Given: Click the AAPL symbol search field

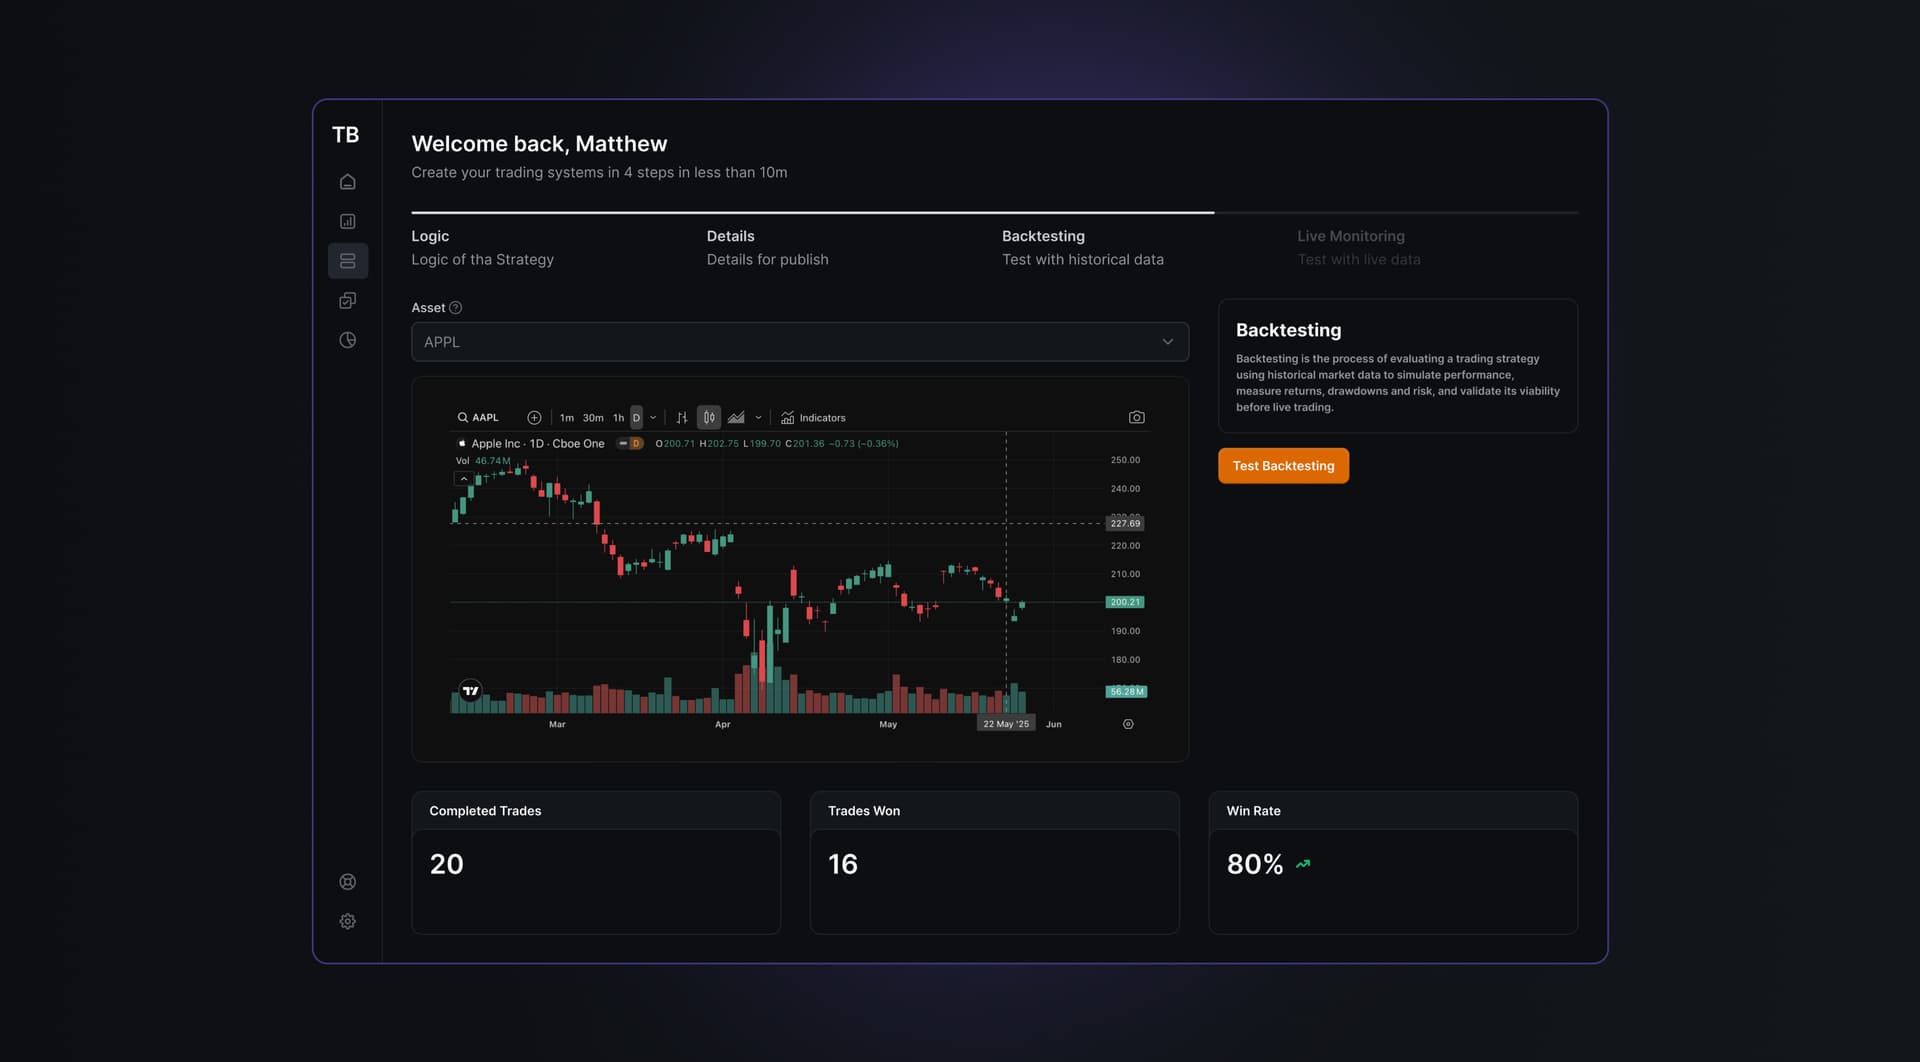Looking at the screenshot, I should pyautogui.click(x=478, y=418).
